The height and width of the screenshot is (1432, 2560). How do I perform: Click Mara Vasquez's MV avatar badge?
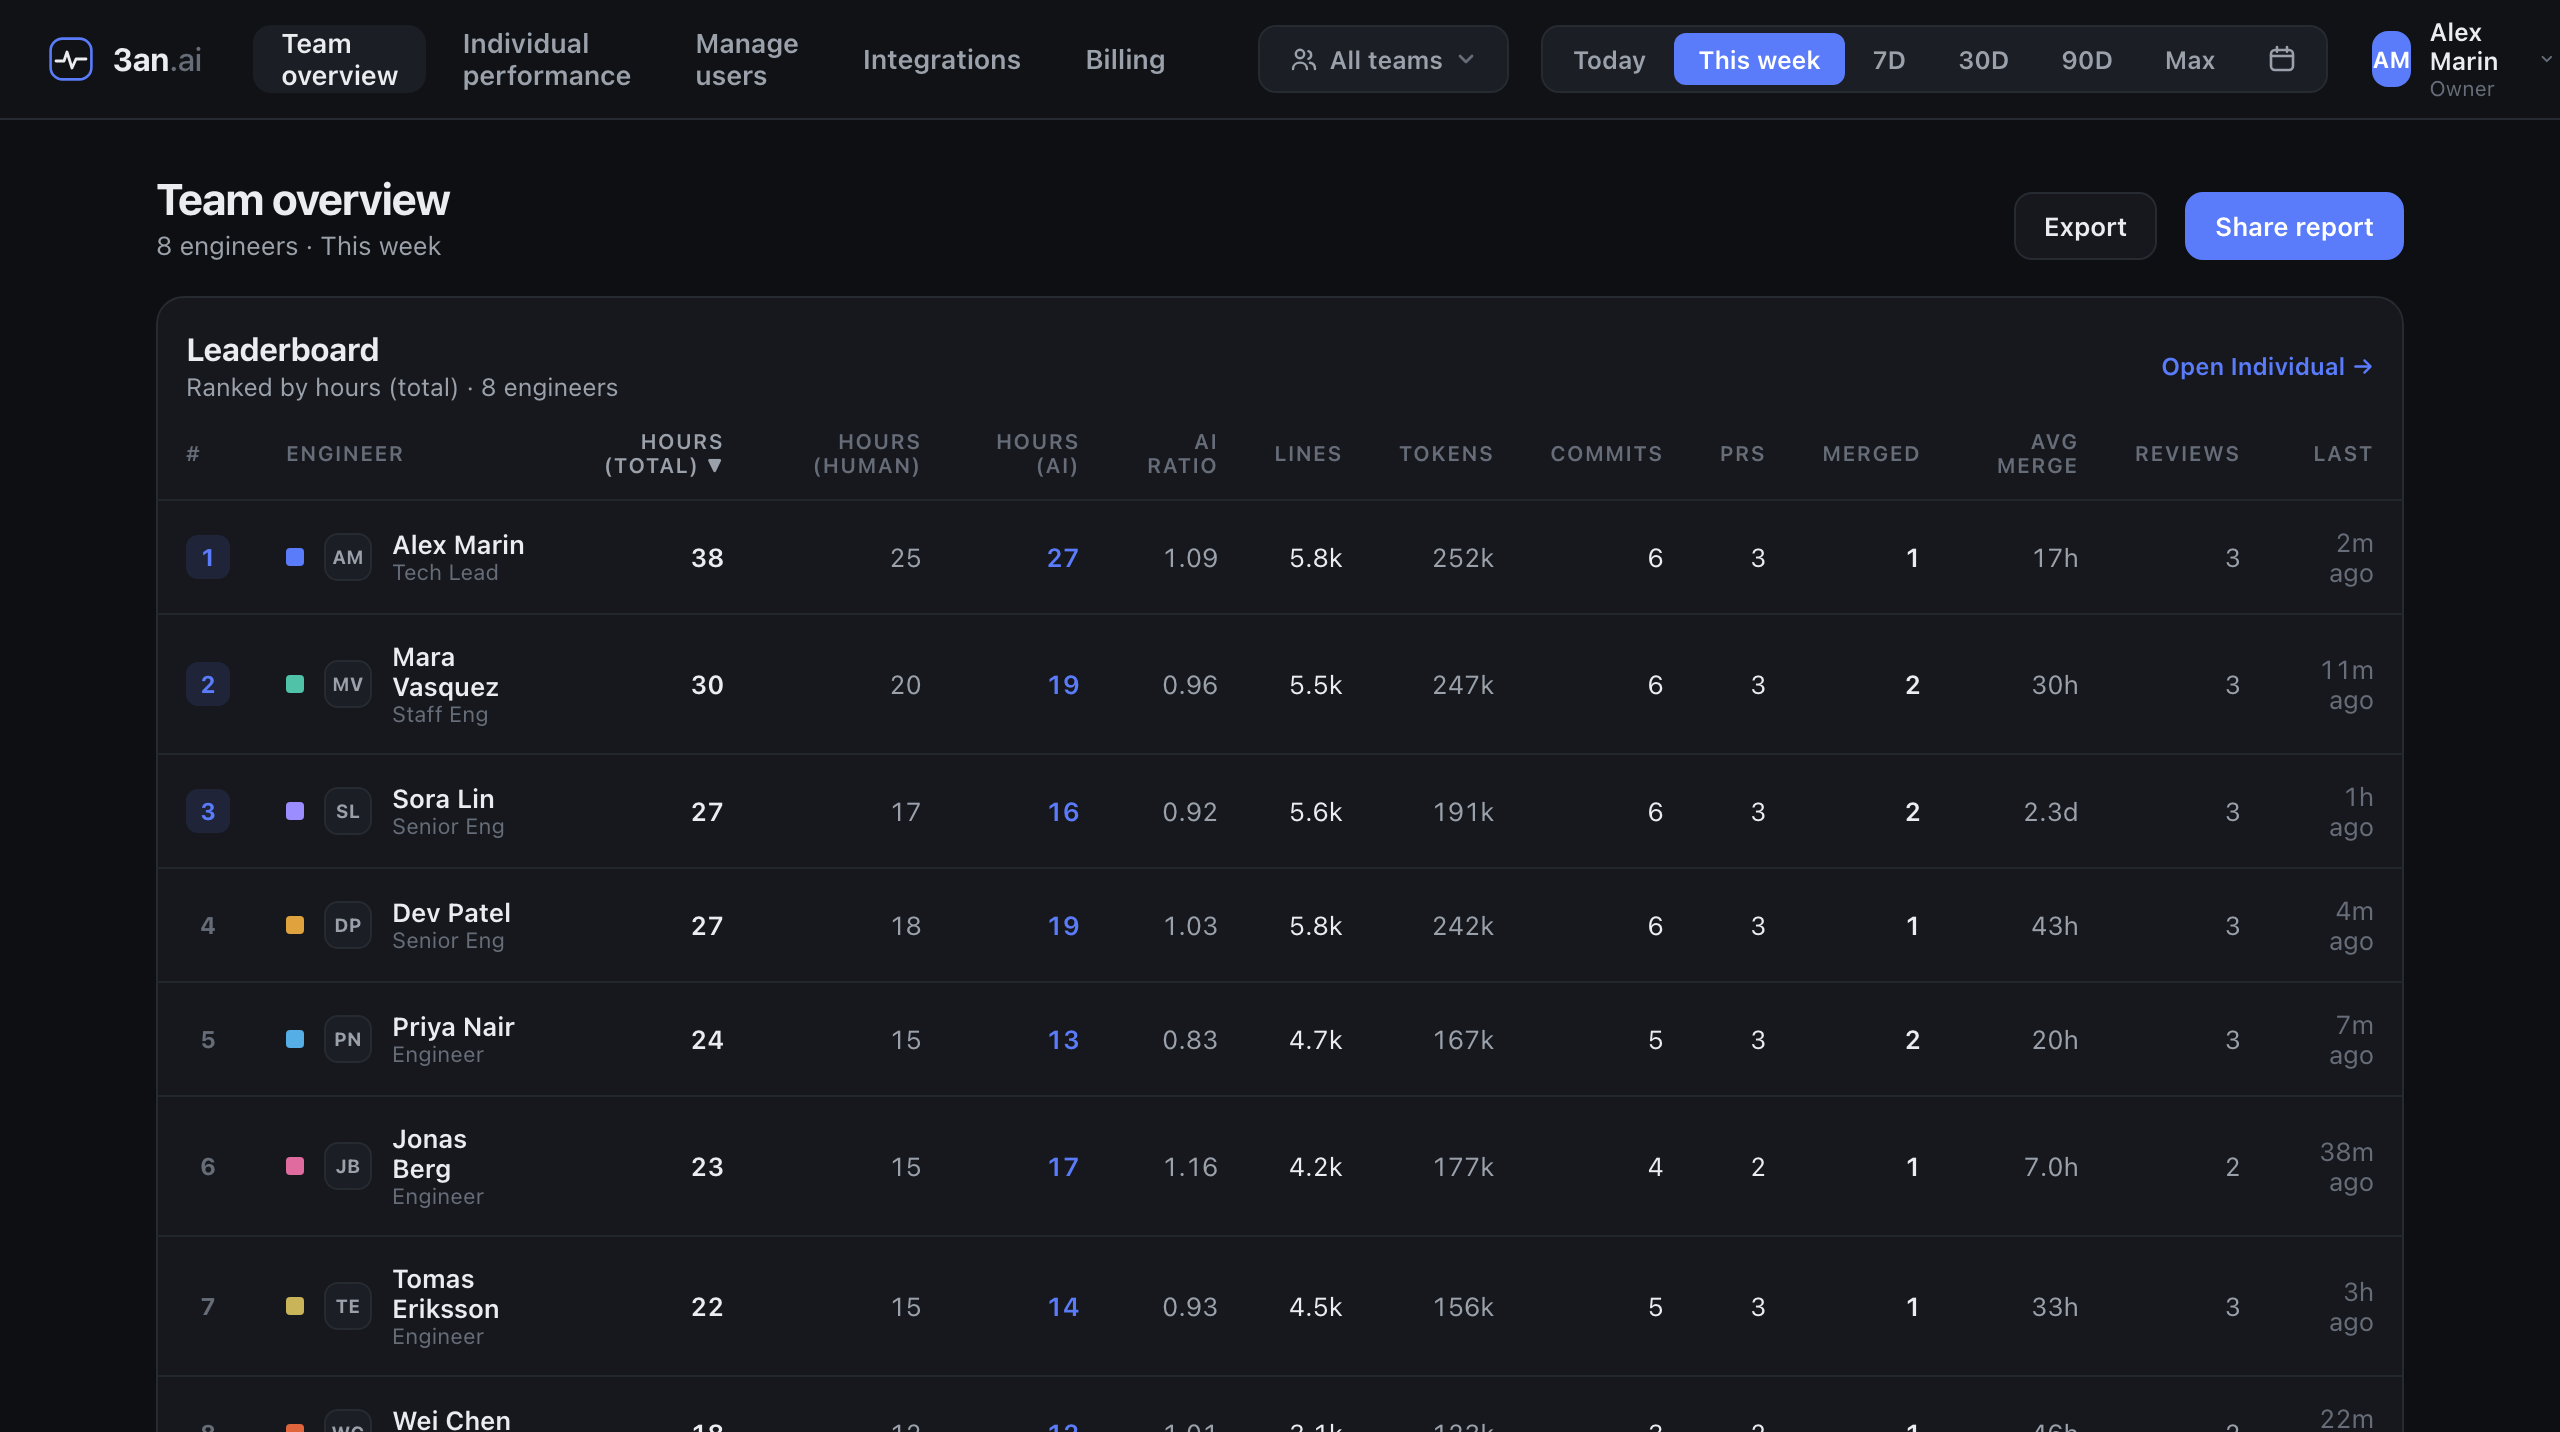click(x=348, y=684)
